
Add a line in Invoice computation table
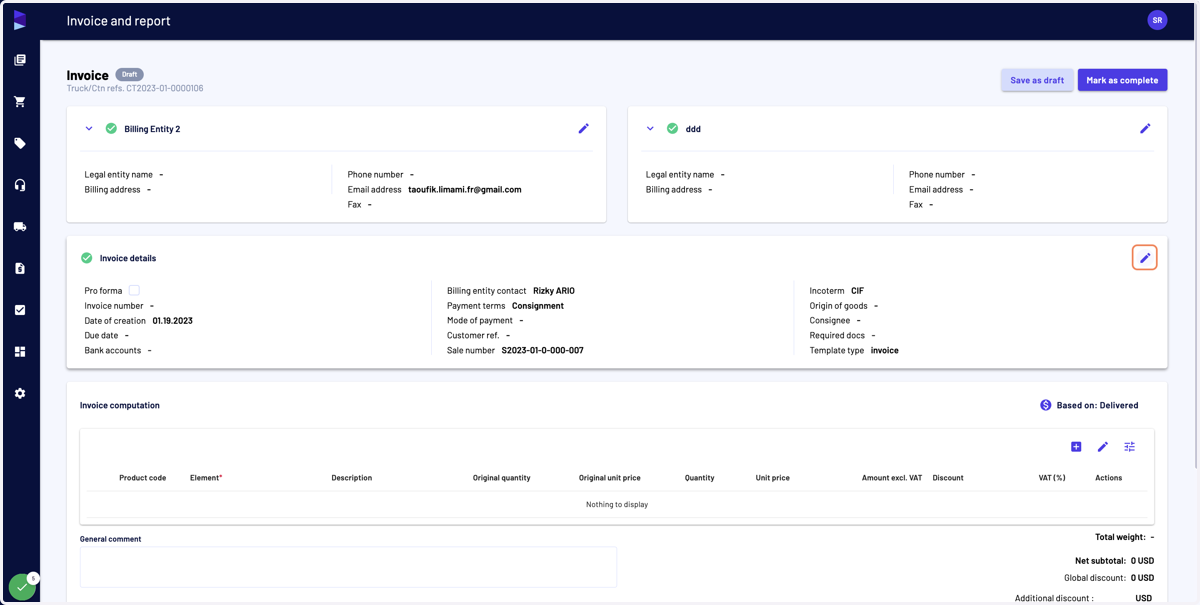pos(1076,447)
